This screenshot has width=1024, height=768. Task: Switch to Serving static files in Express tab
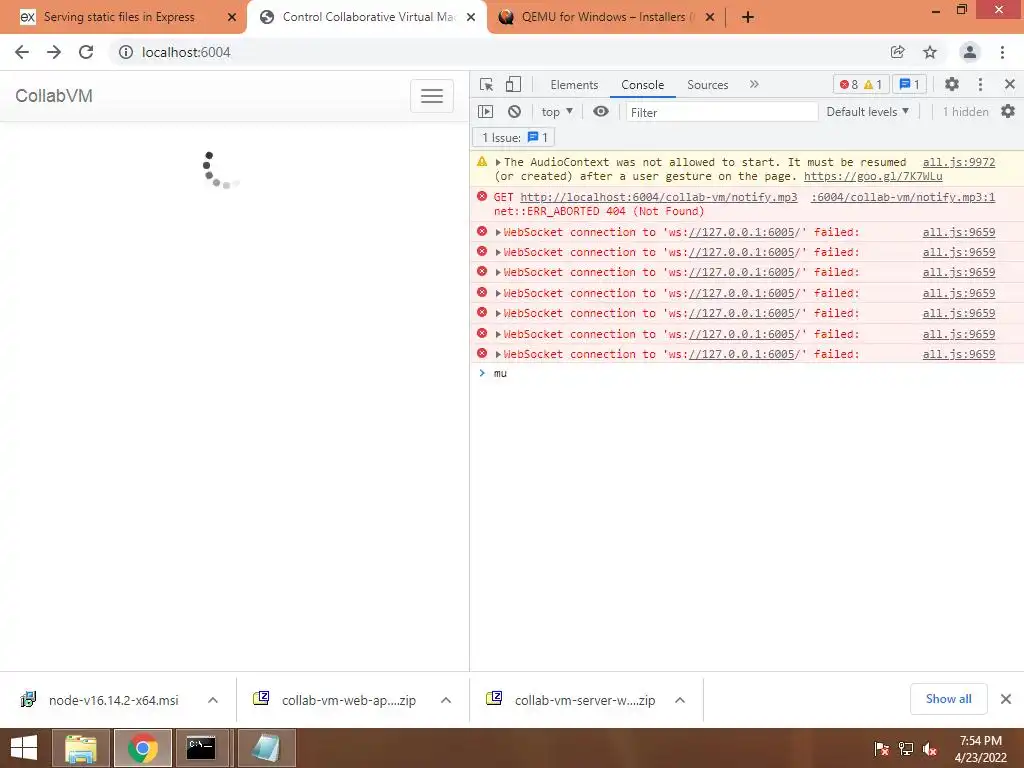pos(119,18)
